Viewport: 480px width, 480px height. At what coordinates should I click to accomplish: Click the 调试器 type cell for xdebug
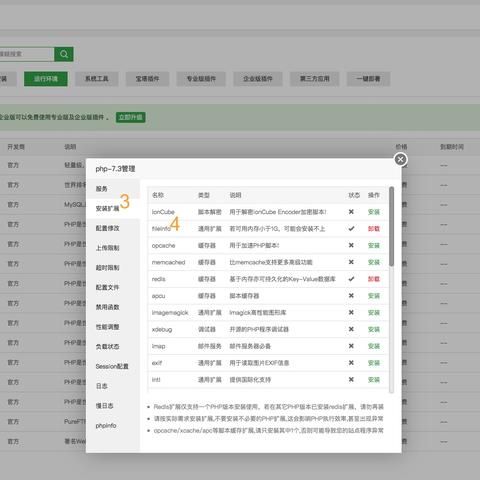pyautogui.click(x=207, y=329)
